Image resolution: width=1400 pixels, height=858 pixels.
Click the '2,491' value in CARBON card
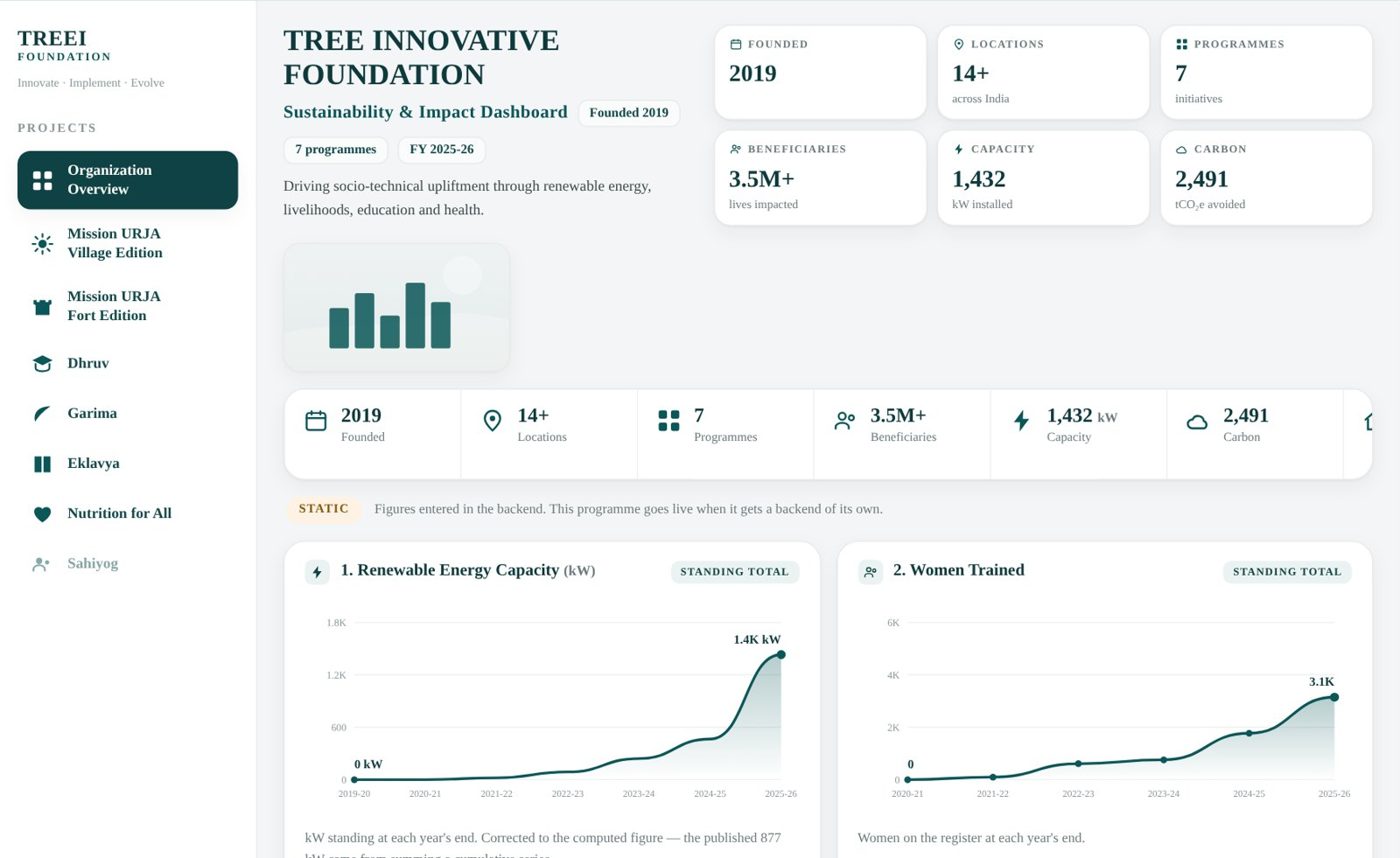pos(1201,179)
